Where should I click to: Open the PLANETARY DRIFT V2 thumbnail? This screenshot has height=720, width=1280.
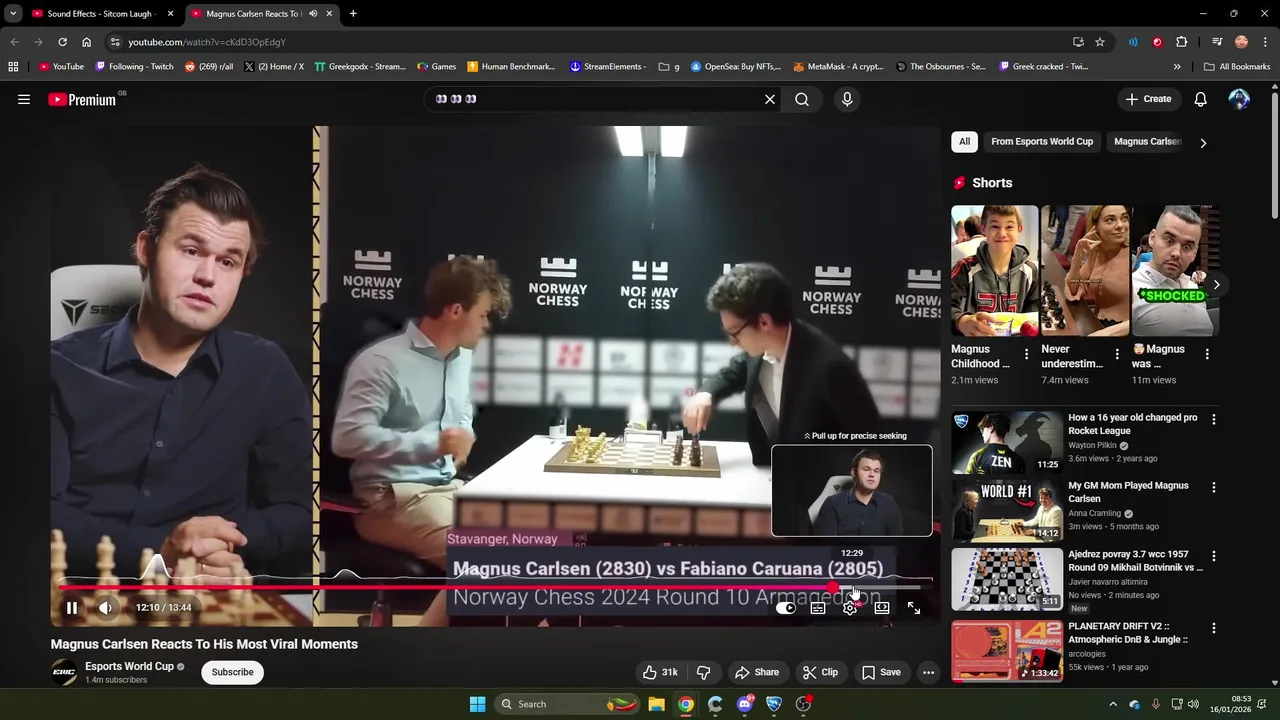pos(1007,651)
